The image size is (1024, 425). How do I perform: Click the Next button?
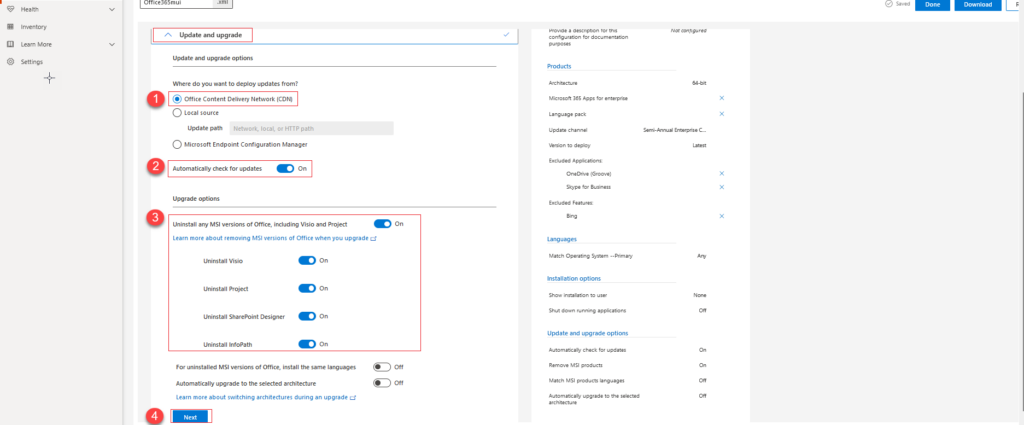coord(190,417)
